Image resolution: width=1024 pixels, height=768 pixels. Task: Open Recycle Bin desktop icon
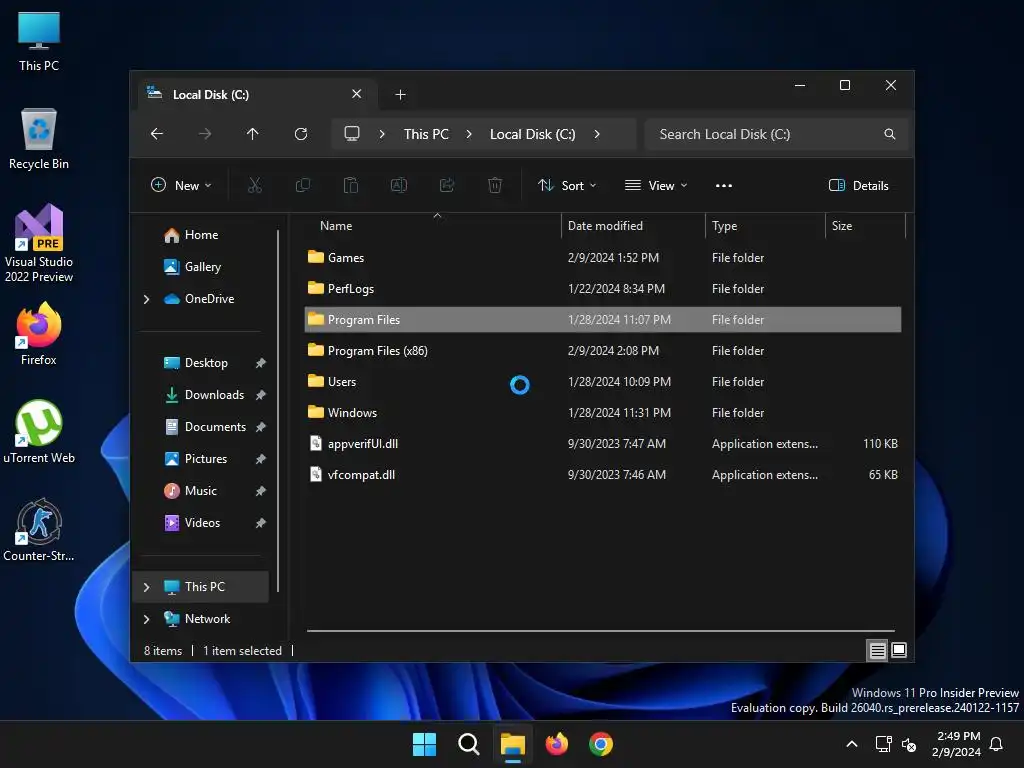[39, 139]
